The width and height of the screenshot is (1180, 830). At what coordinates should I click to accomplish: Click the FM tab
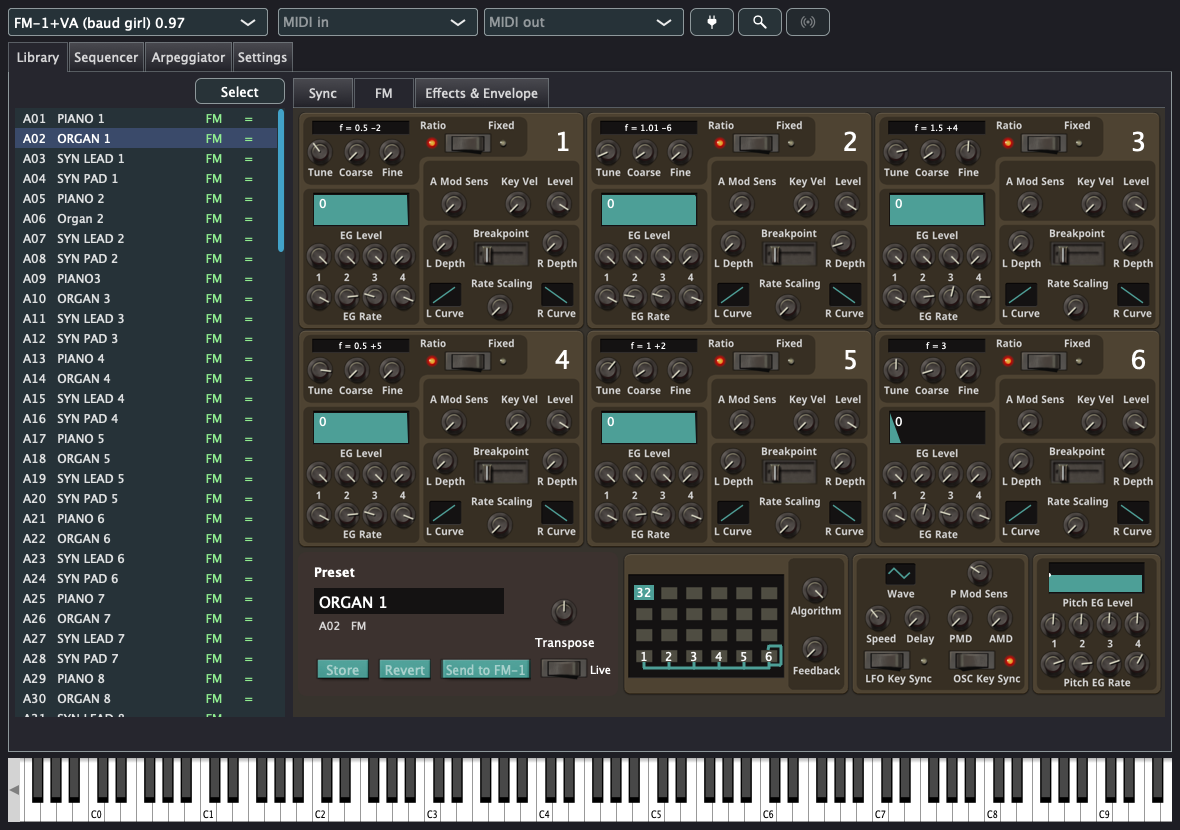(x=384, y=93)
